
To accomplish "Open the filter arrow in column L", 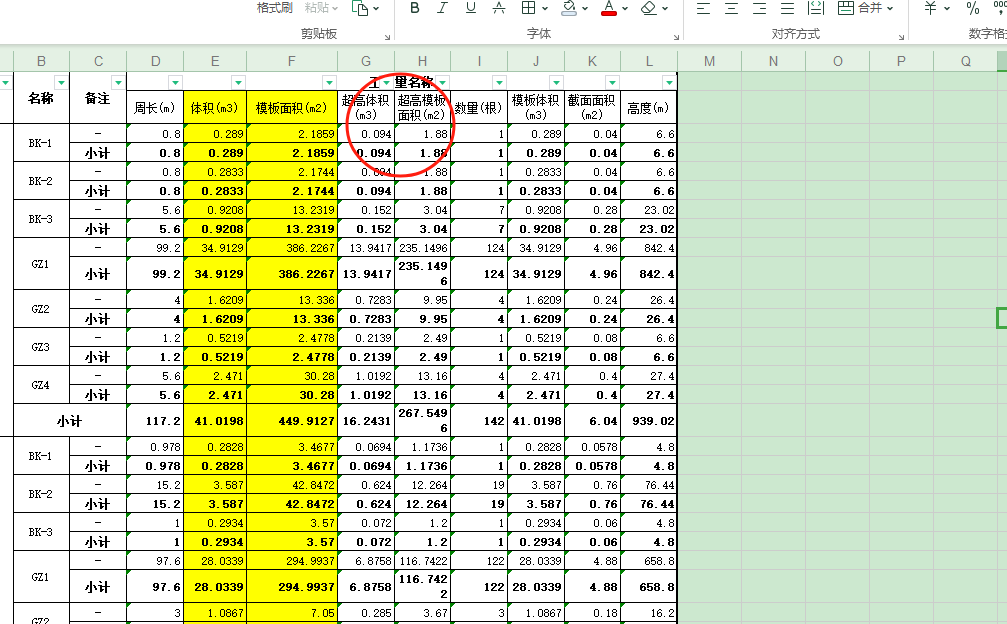I will point(669,82).
